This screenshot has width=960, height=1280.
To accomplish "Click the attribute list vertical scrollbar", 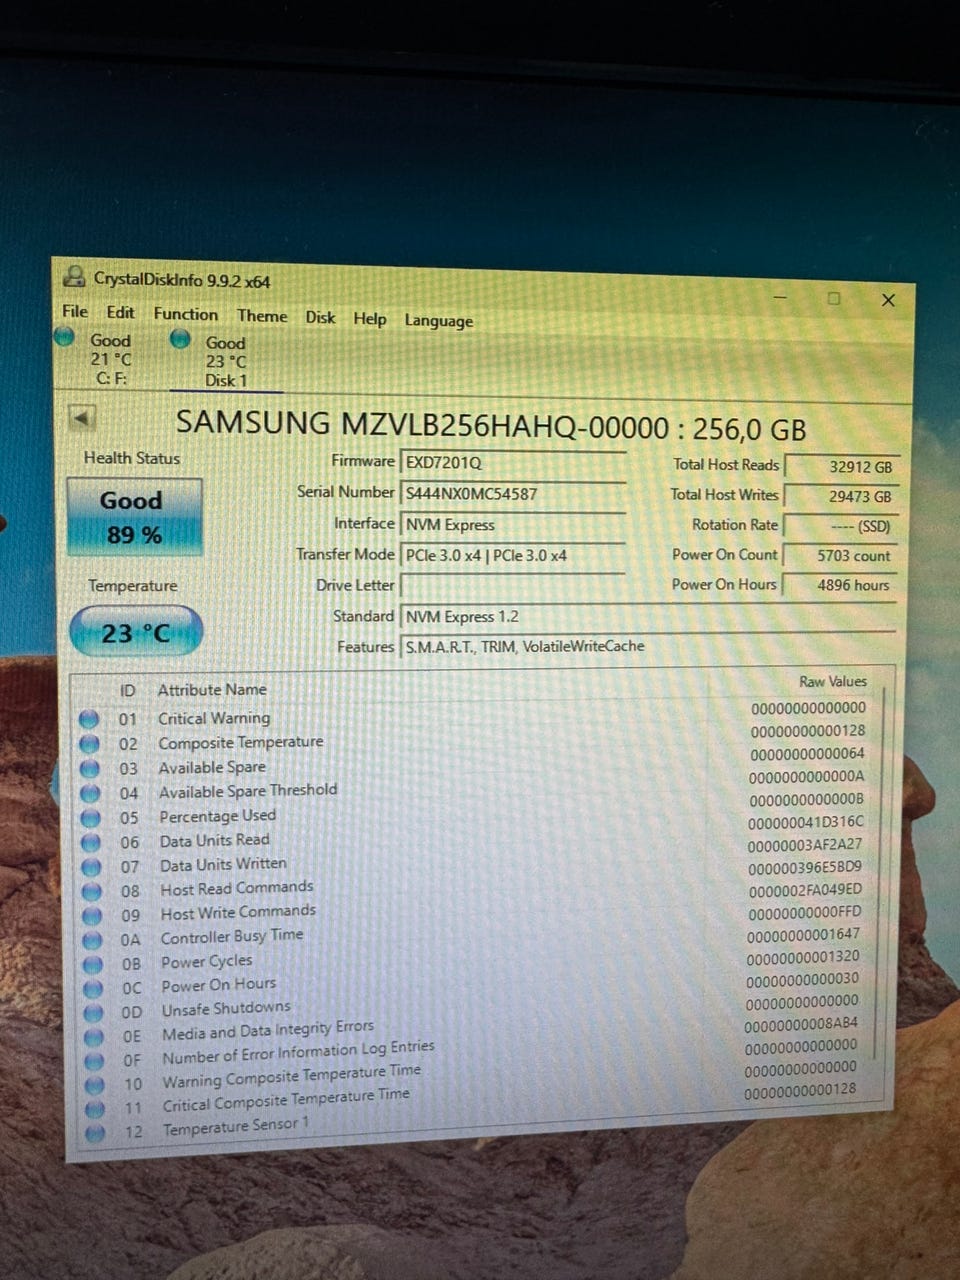I will 881,875.
